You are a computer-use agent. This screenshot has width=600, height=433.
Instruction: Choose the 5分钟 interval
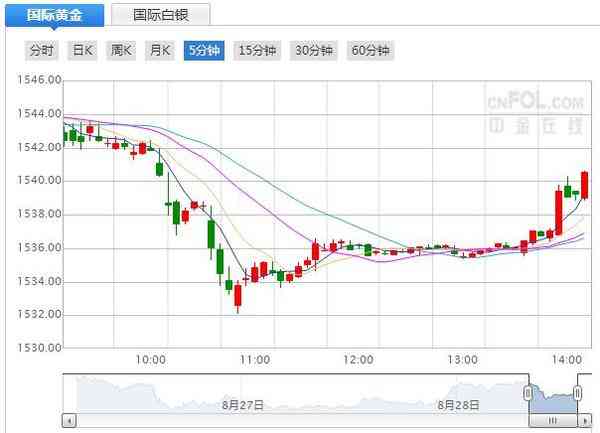[x=205, y=50]
